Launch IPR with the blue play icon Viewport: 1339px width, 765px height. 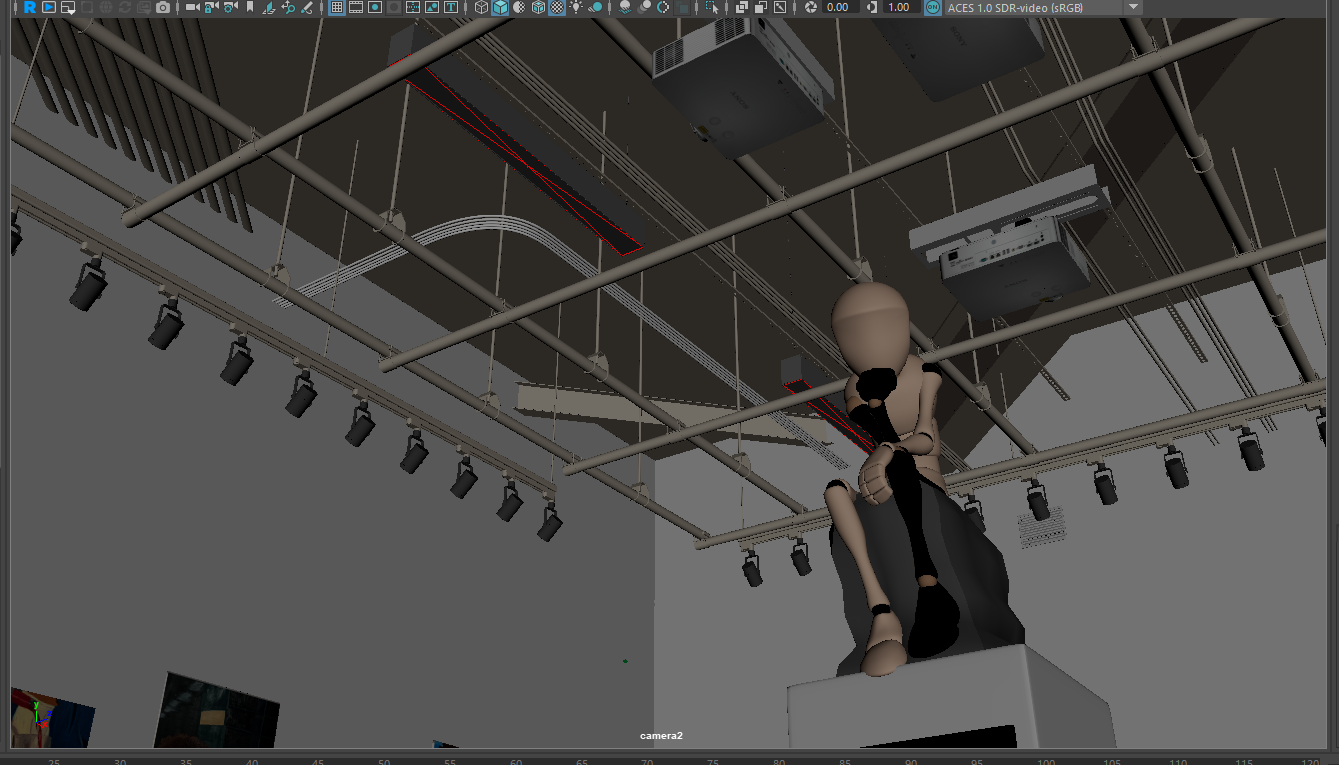pos(48,7)
